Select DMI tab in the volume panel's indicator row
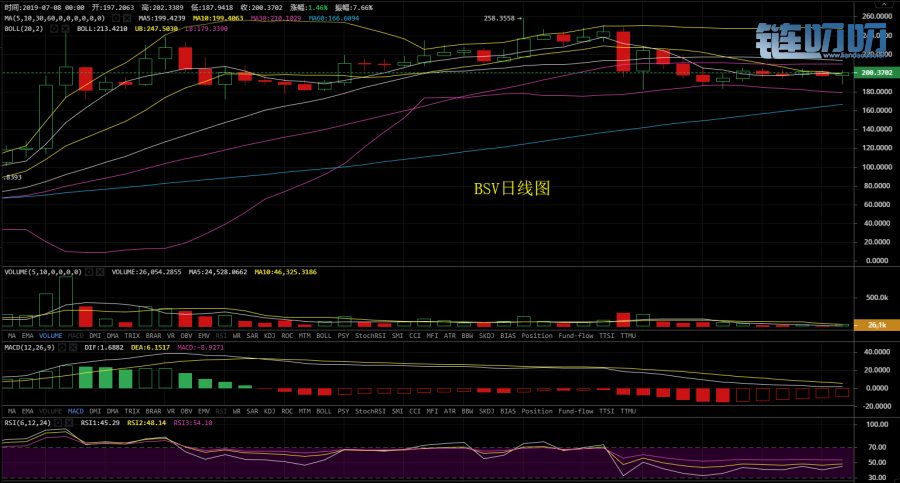 pyautogui.click(x=95, y=336)
